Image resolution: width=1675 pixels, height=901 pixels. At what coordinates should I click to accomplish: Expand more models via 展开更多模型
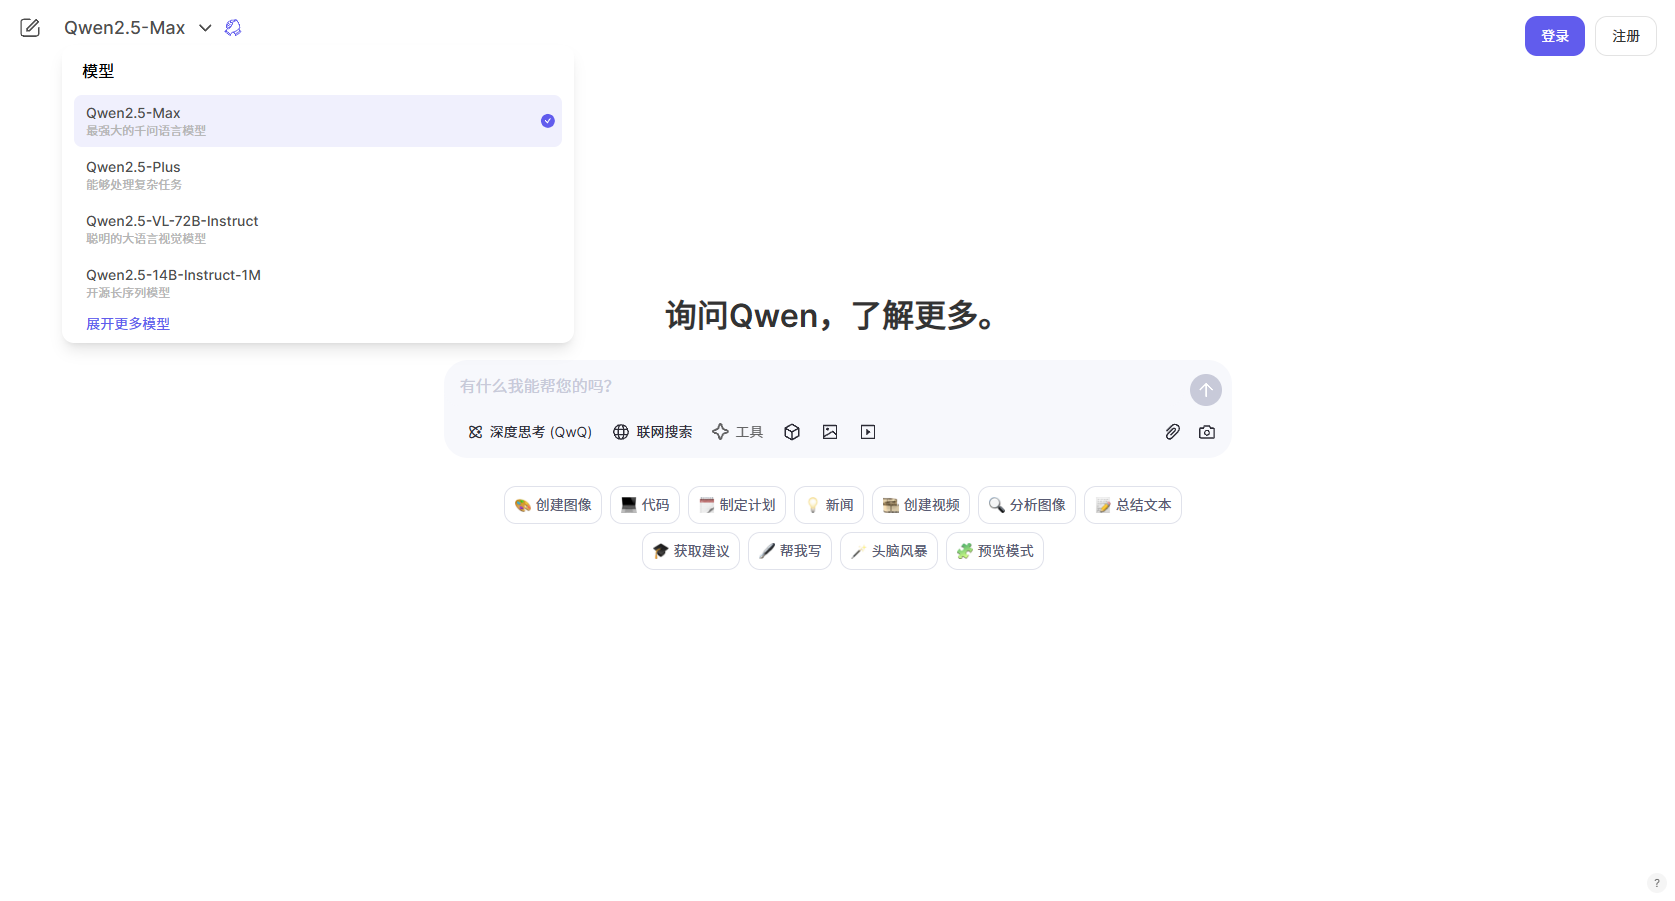coord(128,324)
